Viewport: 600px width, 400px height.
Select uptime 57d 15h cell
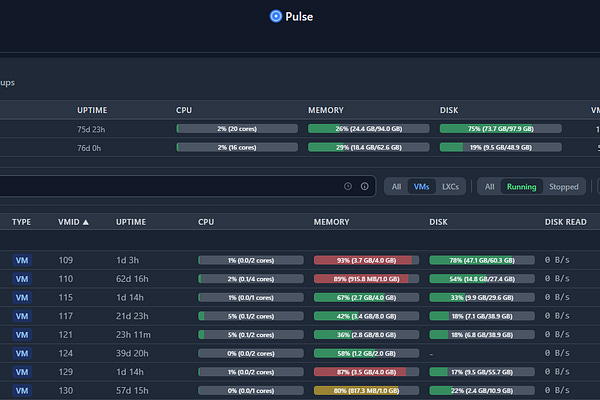click(x=132, y=391)
